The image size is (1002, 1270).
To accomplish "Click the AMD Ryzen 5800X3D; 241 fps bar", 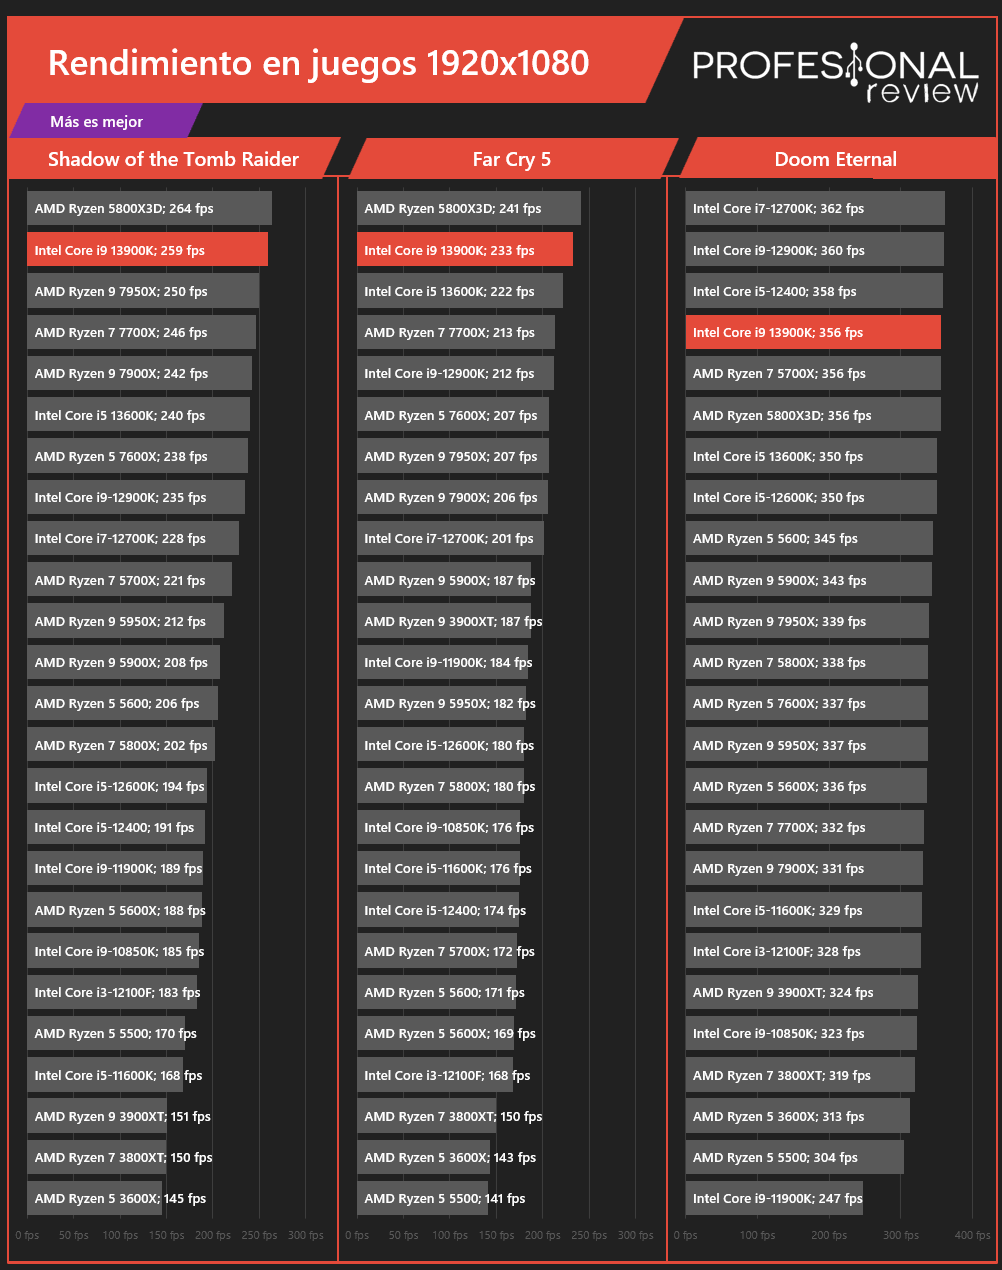I will (x=469, y=208).
